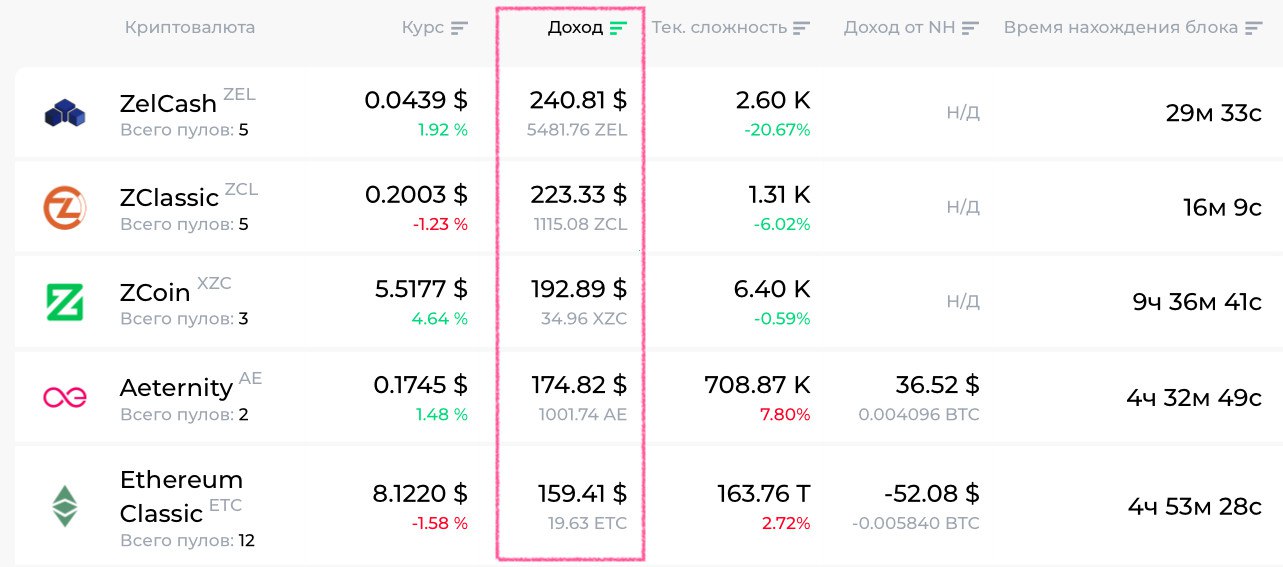
Task: Click the pink Aeternity infinity icon
Action: 65,397
